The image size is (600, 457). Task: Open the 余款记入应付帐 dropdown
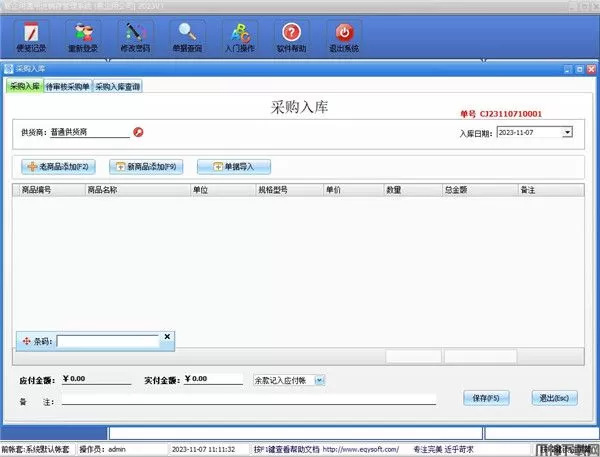(319, 380)
